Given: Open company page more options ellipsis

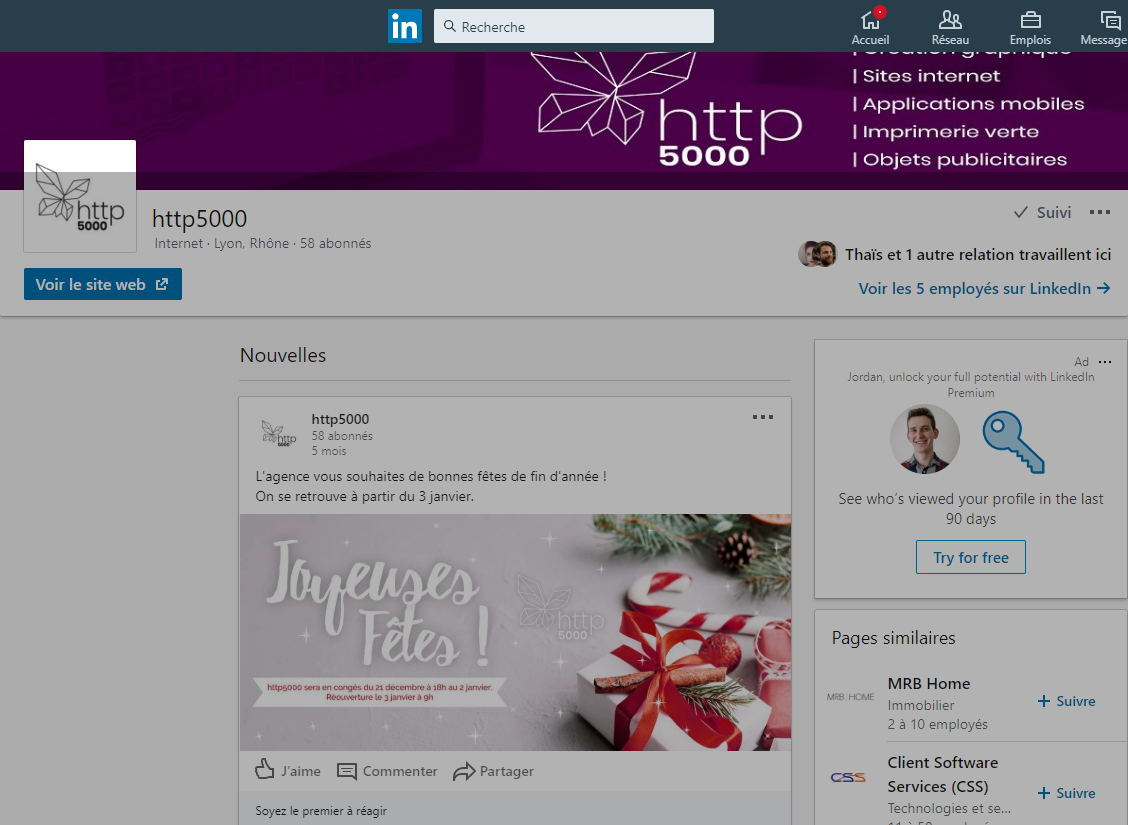Looking at the screenshot, I should tap(1099, 212).
